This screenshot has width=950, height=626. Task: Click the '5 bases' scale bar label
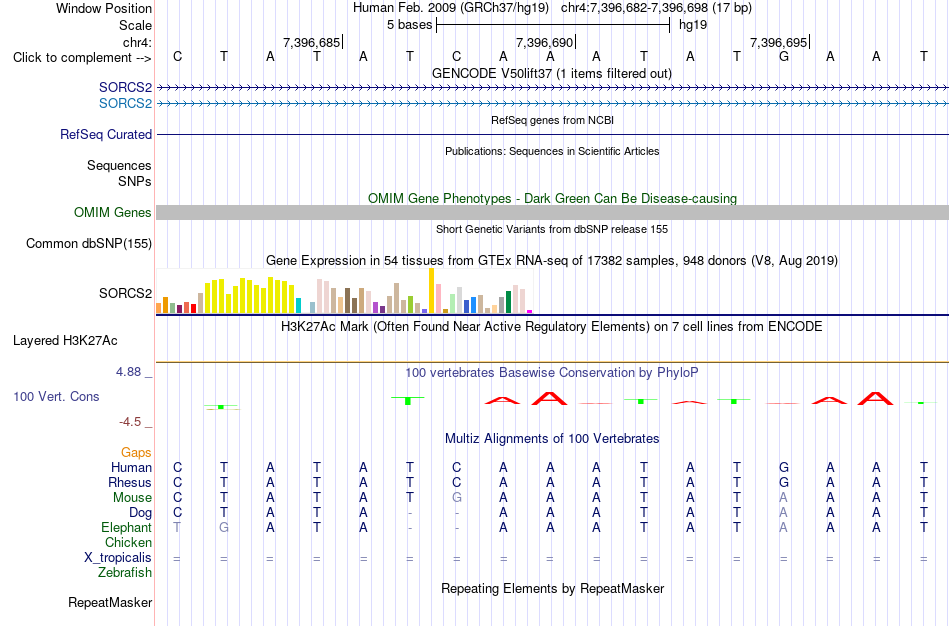[410, 25]
